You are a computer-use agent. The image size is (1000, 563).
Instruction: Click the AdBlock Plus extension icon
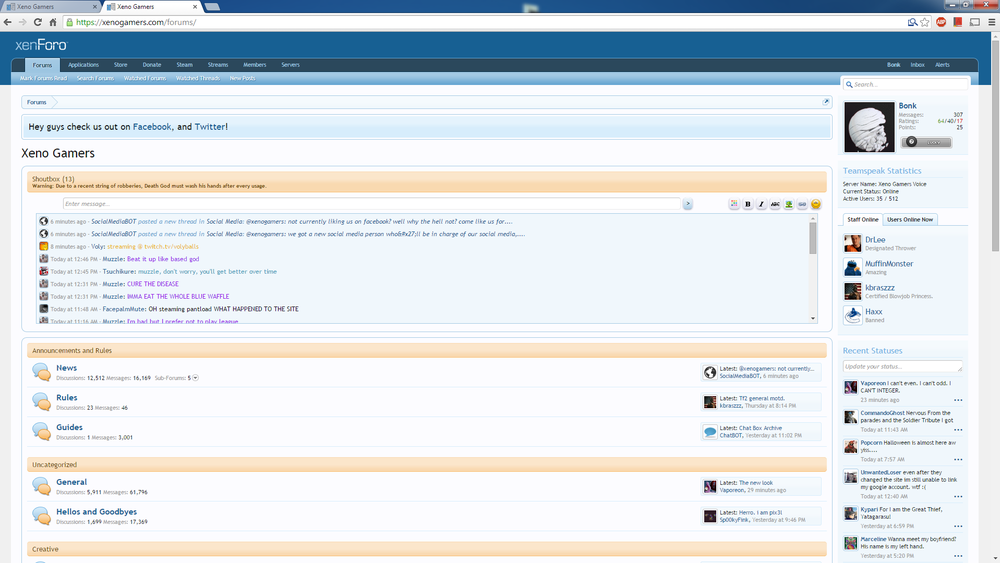941,22
